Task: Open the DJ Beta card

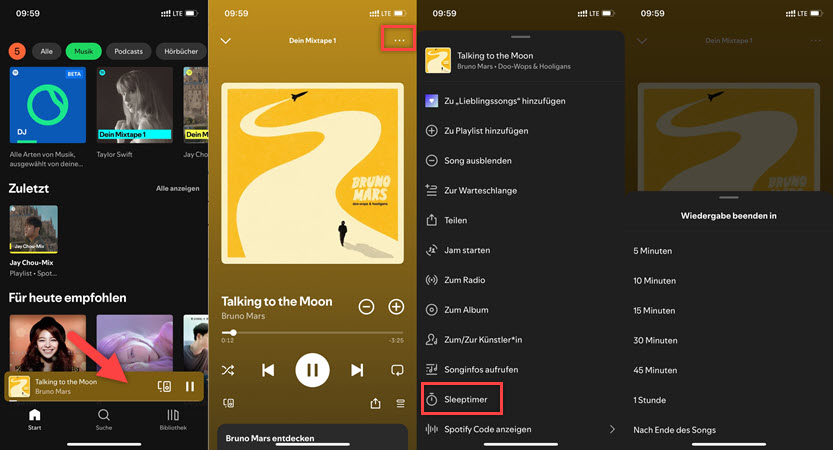Action: tap(48, 105)
